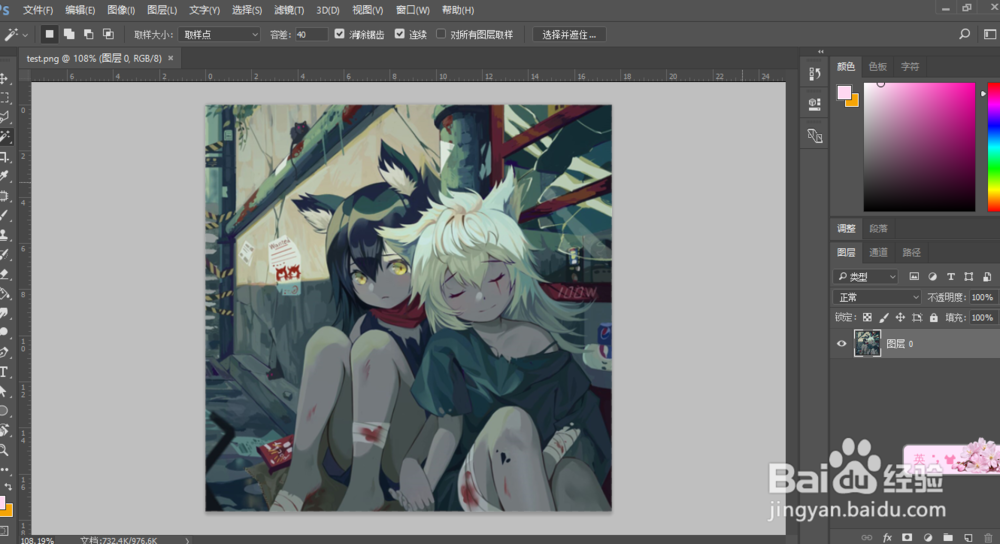
Task: Toggle prevent artboard nesting lock icon
Action: pos(916,318)
